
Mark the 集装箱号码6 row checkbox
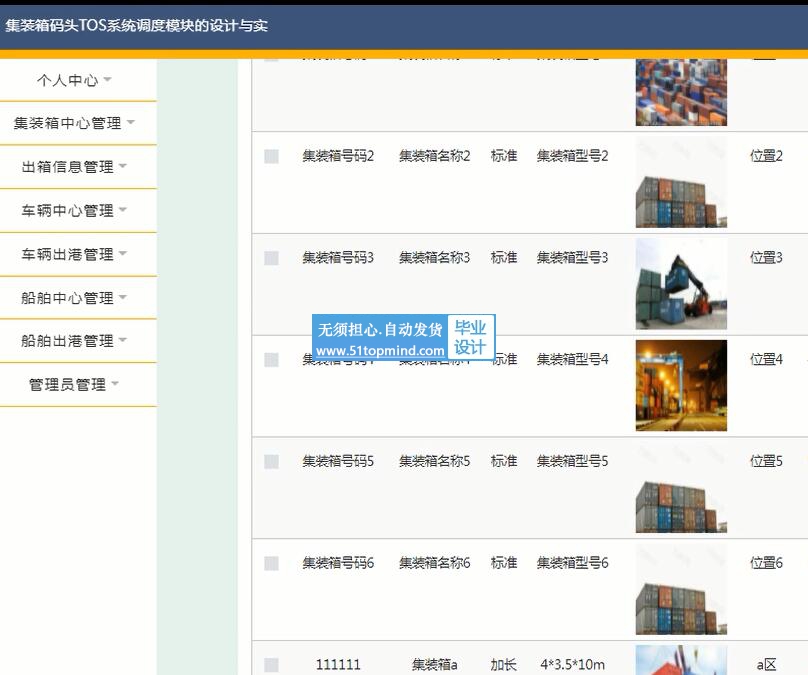coord(272,563)
